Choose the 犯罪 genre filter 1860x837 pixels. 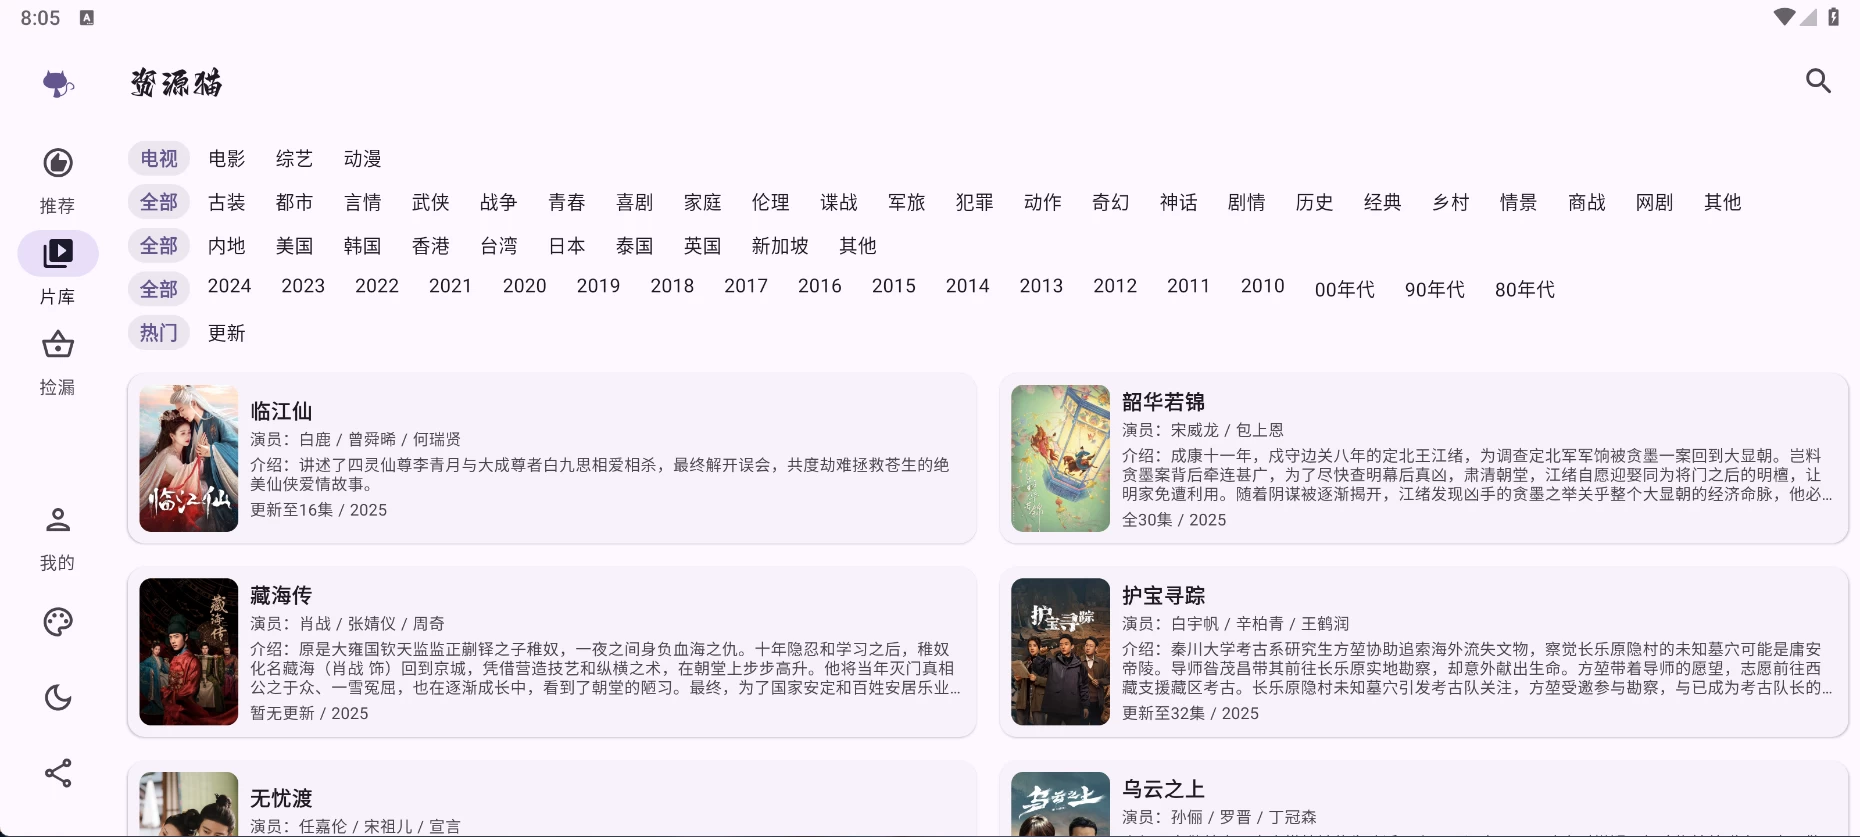(x=974, y=202)
